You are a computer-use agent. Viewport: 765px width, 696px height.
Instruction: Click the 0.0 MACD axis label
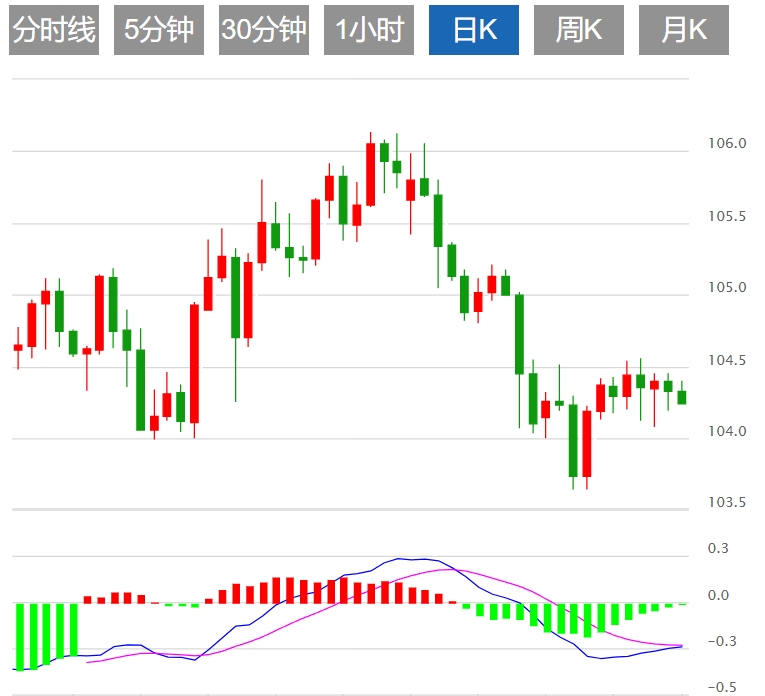[718, 596]
